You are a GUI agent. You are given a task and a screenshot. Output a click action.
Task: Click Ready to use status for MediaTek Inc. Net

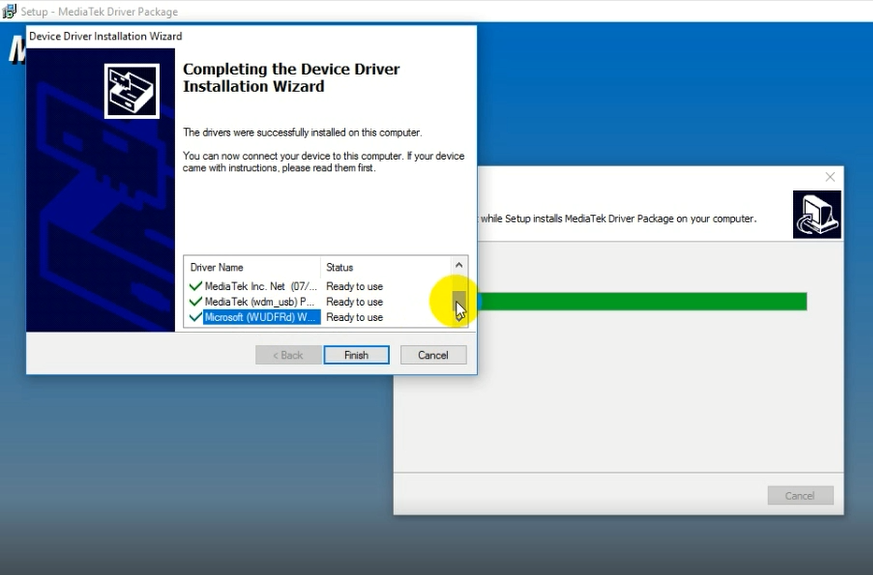pyautogui.click(x=355, y=286)
